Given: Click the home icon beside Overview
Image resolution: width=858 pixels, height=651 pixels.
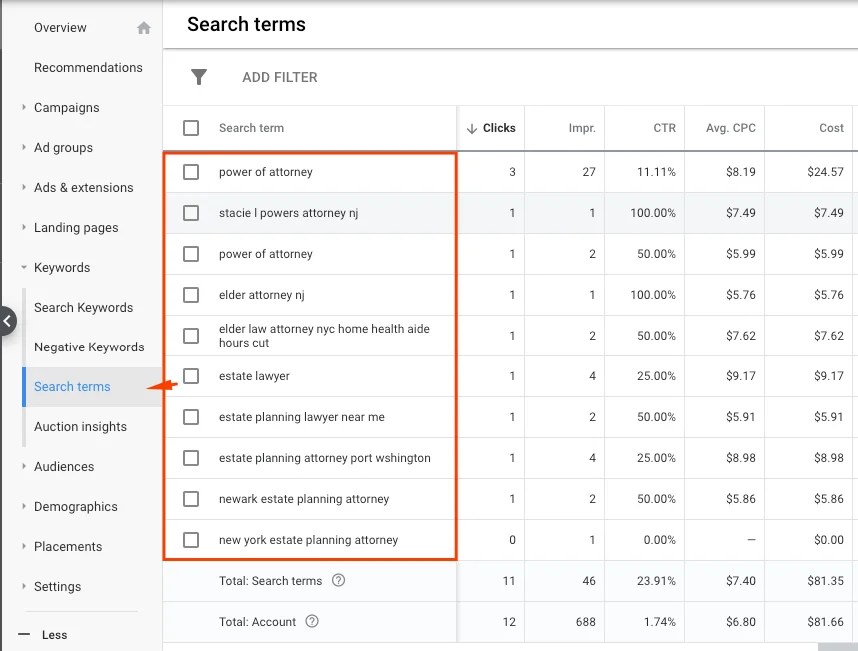Looking at the screenshot, I should coord(143,28).
